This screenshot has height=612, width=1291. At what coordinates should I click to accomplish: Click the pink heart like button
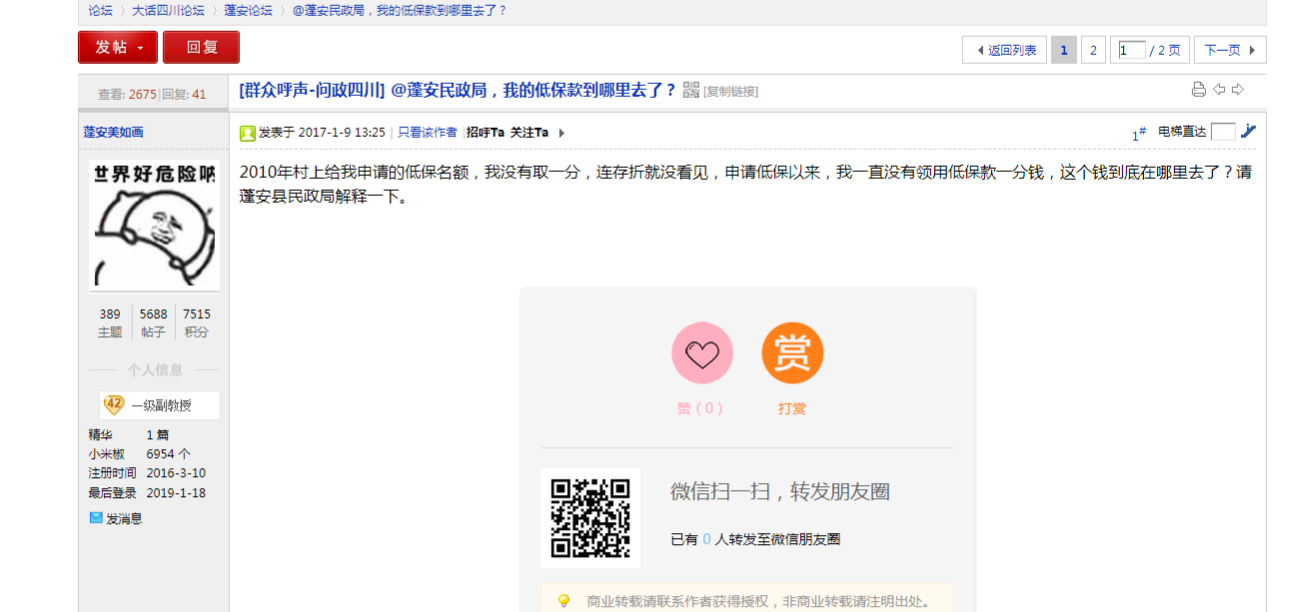[x=702, y=353]
